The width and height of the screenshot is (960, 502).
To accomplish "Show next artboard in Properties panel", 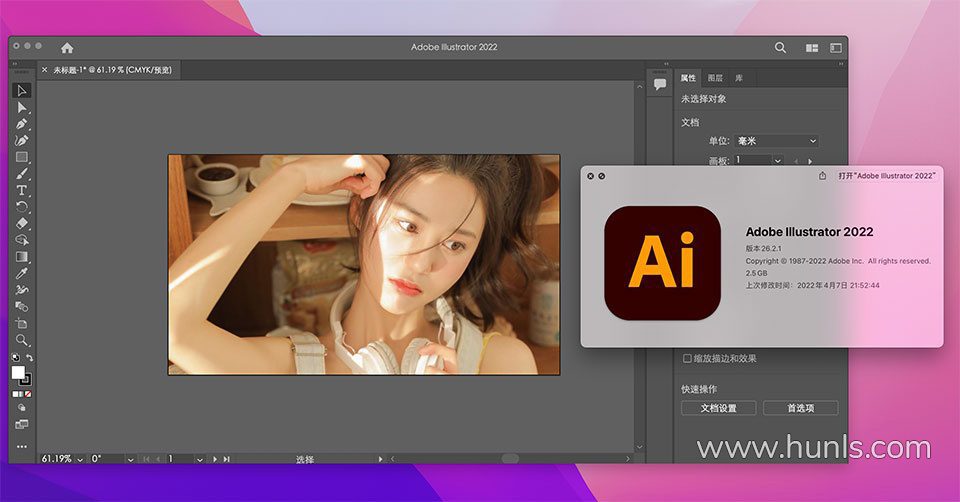I will click(810, 161).
